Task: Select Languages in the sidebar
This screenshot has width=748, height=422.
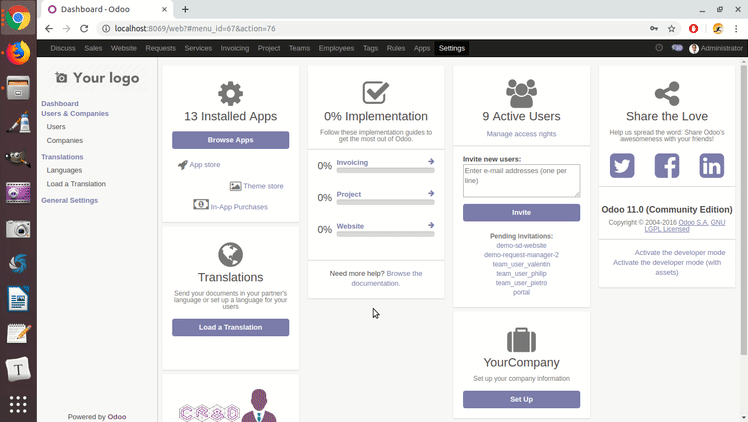Action: tap(64, 170)
